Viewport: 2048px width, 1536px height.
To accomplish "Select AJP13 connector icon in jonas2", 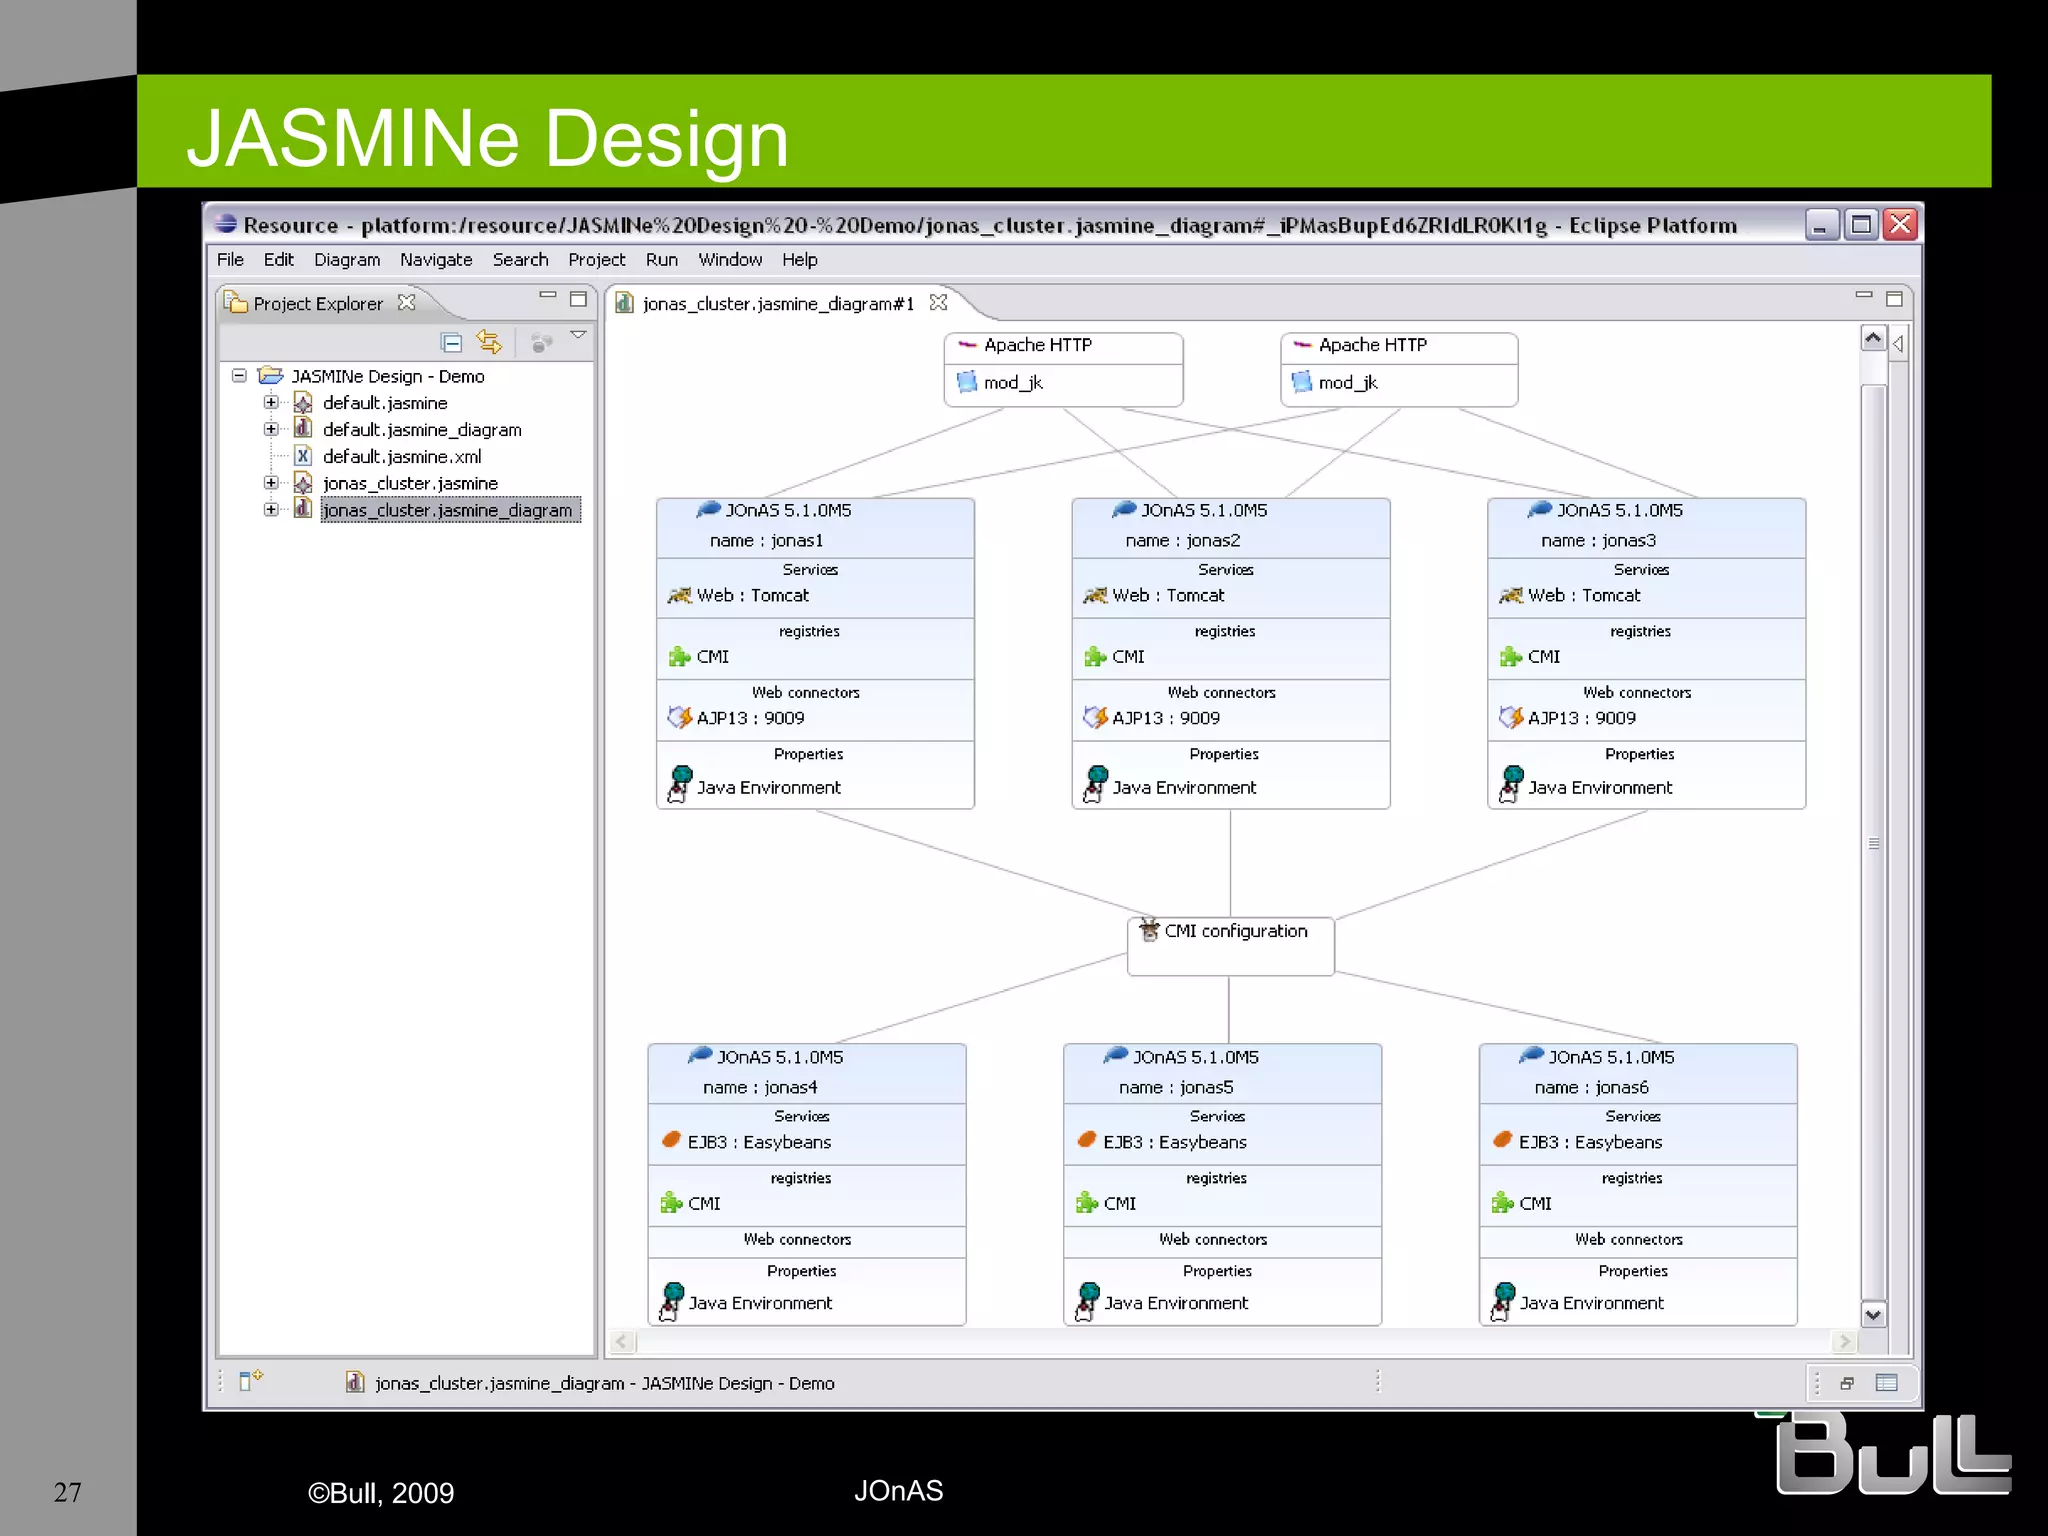I will (x=1095, y=718).
